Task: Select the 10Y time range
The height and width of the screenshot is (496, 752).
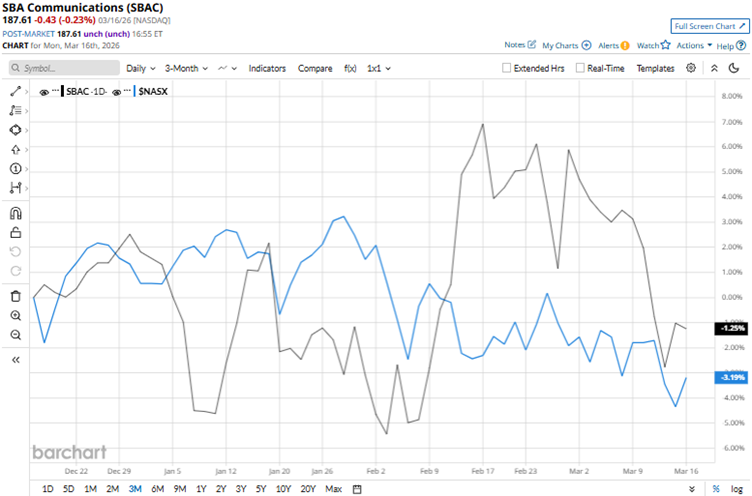Action: tap(283, 488)
